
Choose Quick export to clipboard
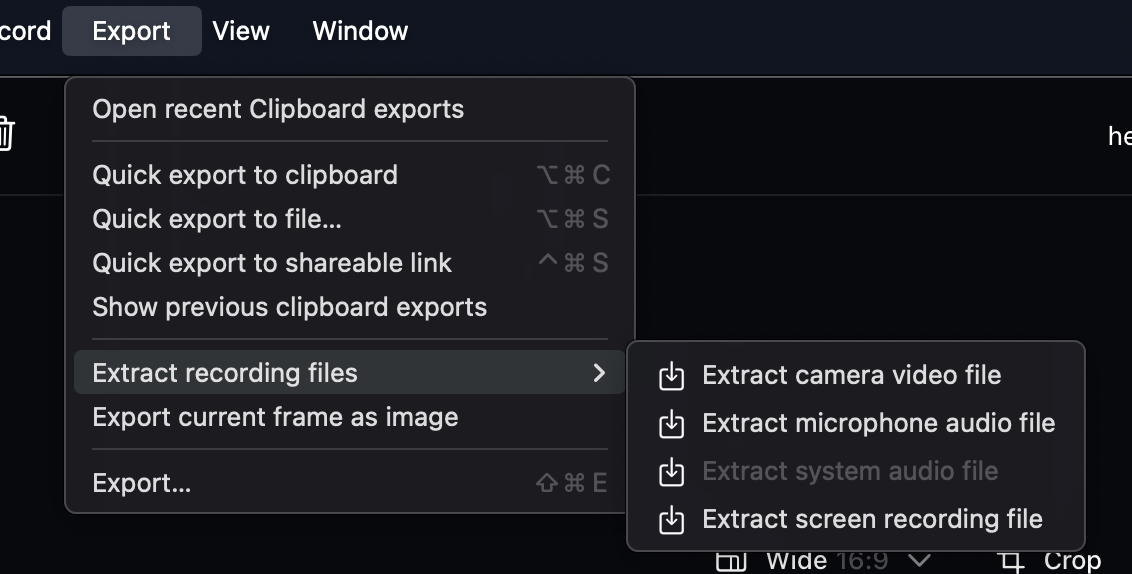point(245,175)
